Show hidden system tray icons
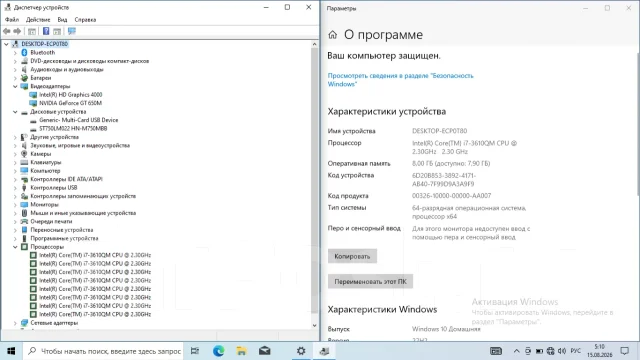This screenshot has height=360, width=640. [x=516, y=351]
